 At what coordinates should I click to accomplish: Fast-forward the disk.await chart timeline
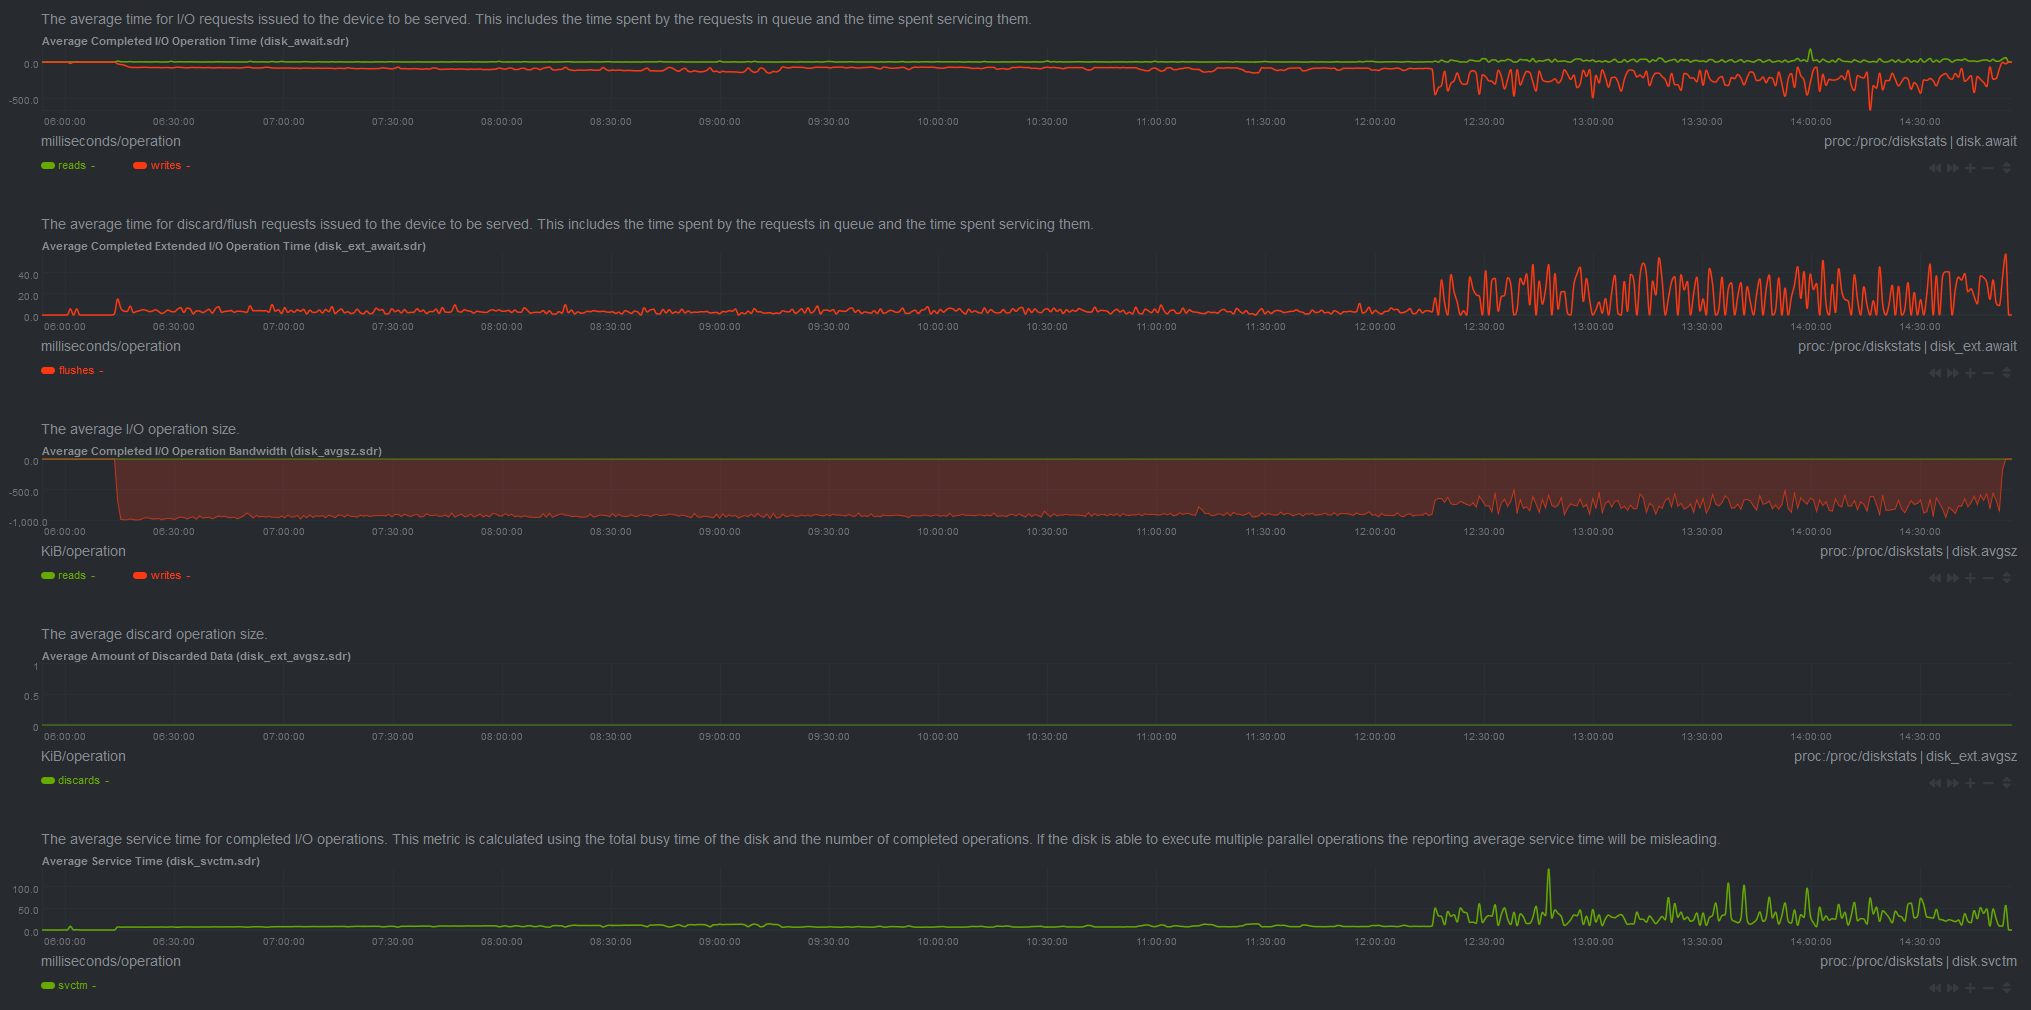pos(1953,168)
